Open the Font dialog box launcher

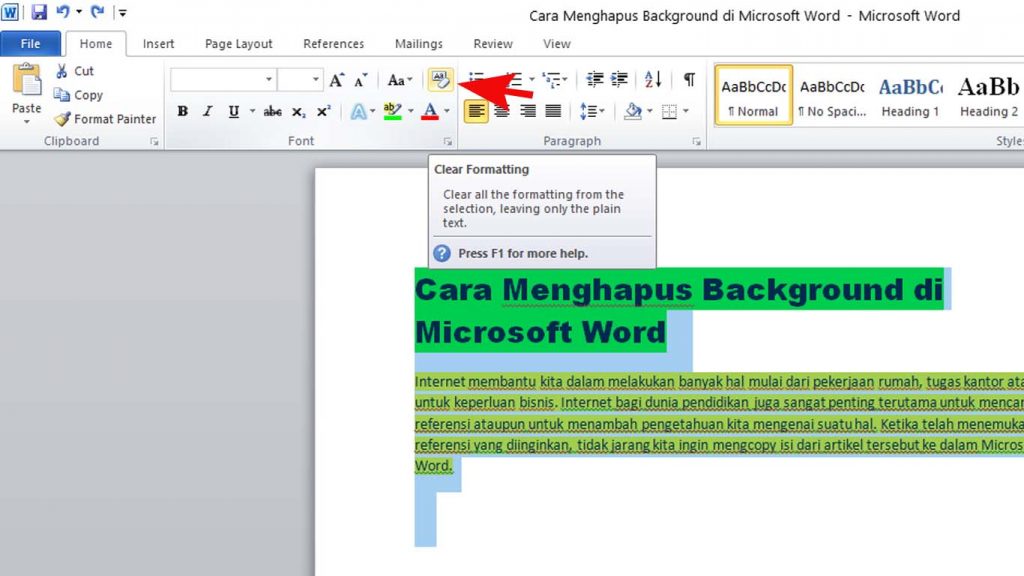pos(447,141)
